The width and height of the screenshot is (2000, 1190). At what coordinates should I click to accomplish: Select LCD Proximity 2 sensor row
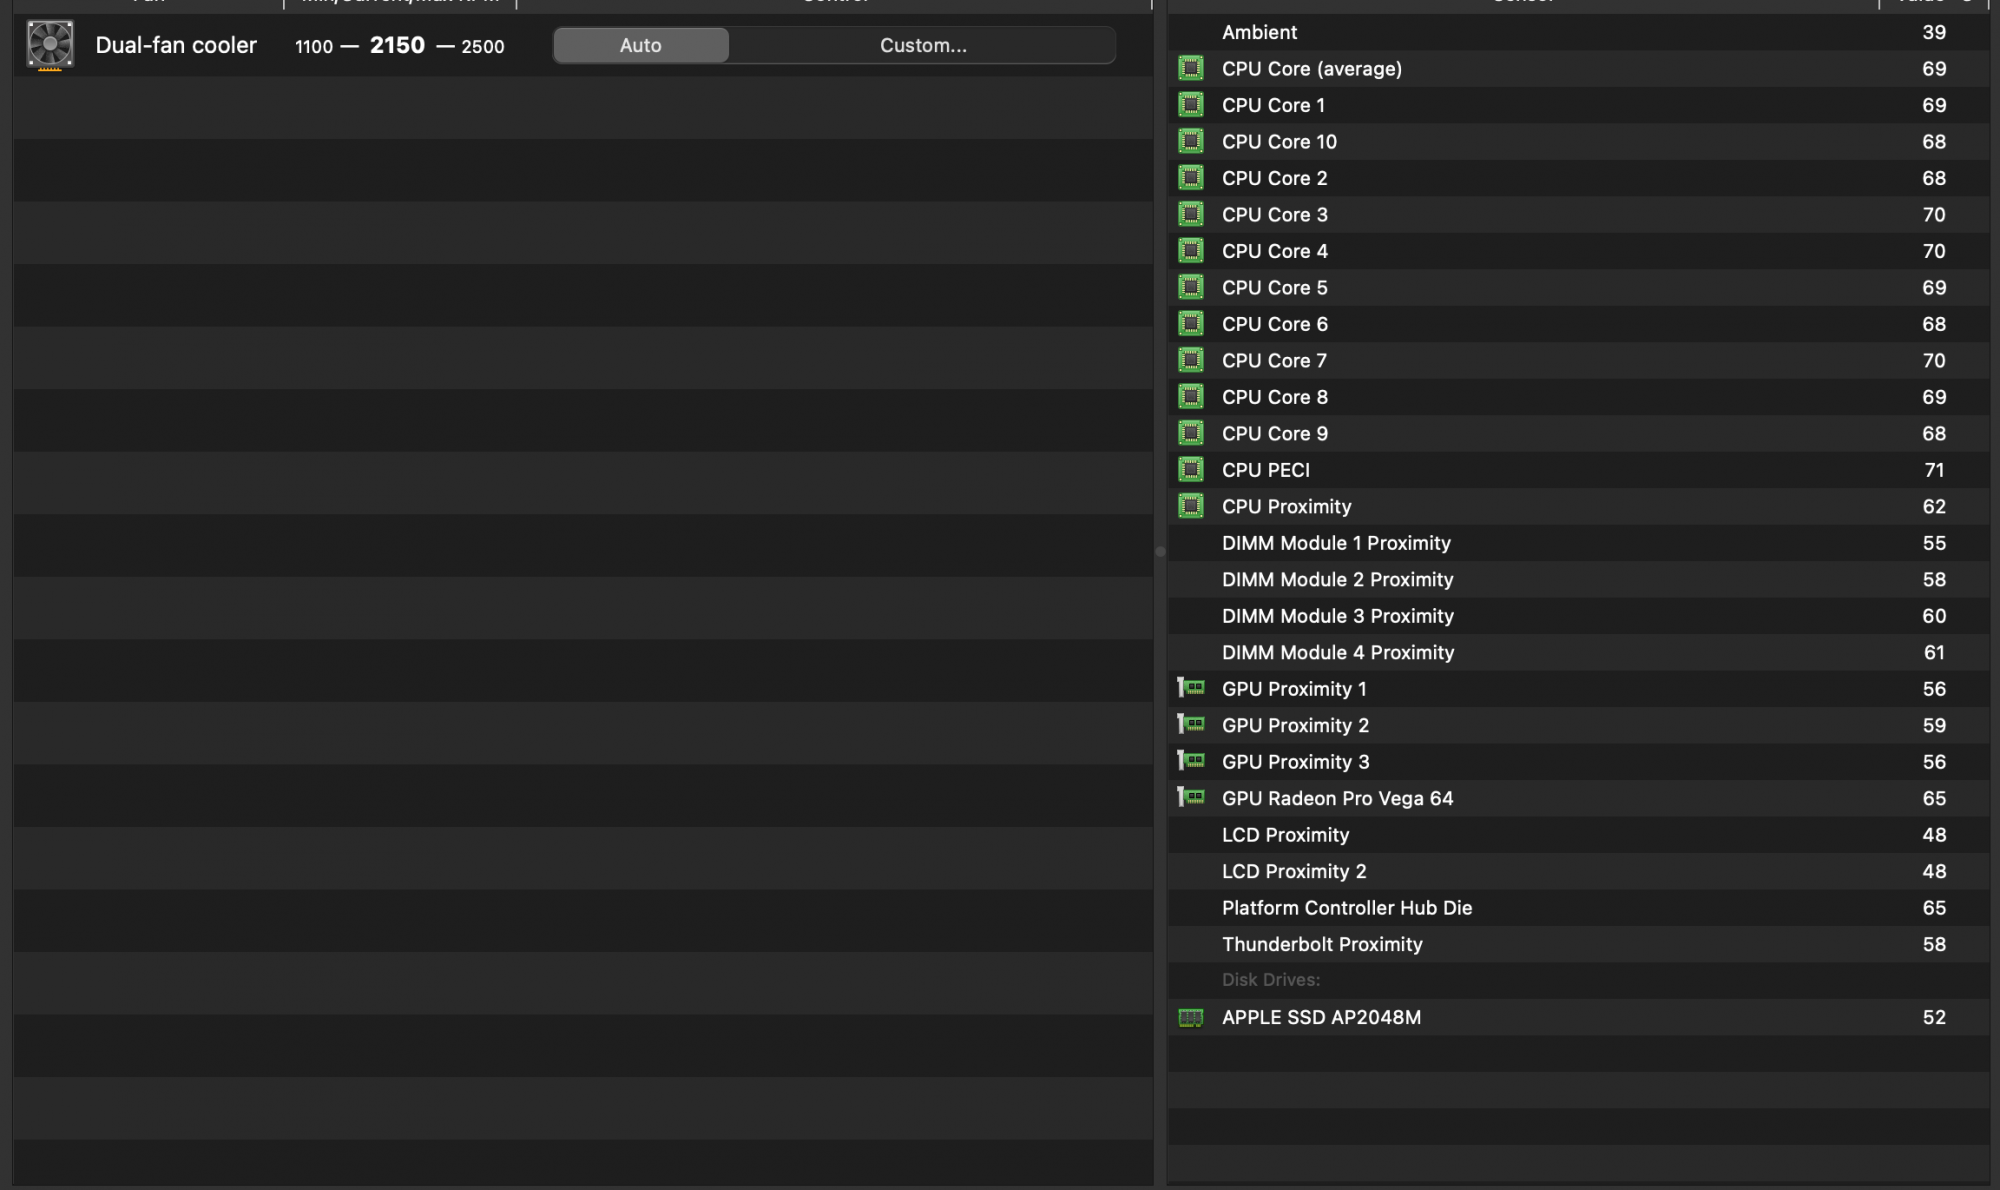(x=1293, y=871)
